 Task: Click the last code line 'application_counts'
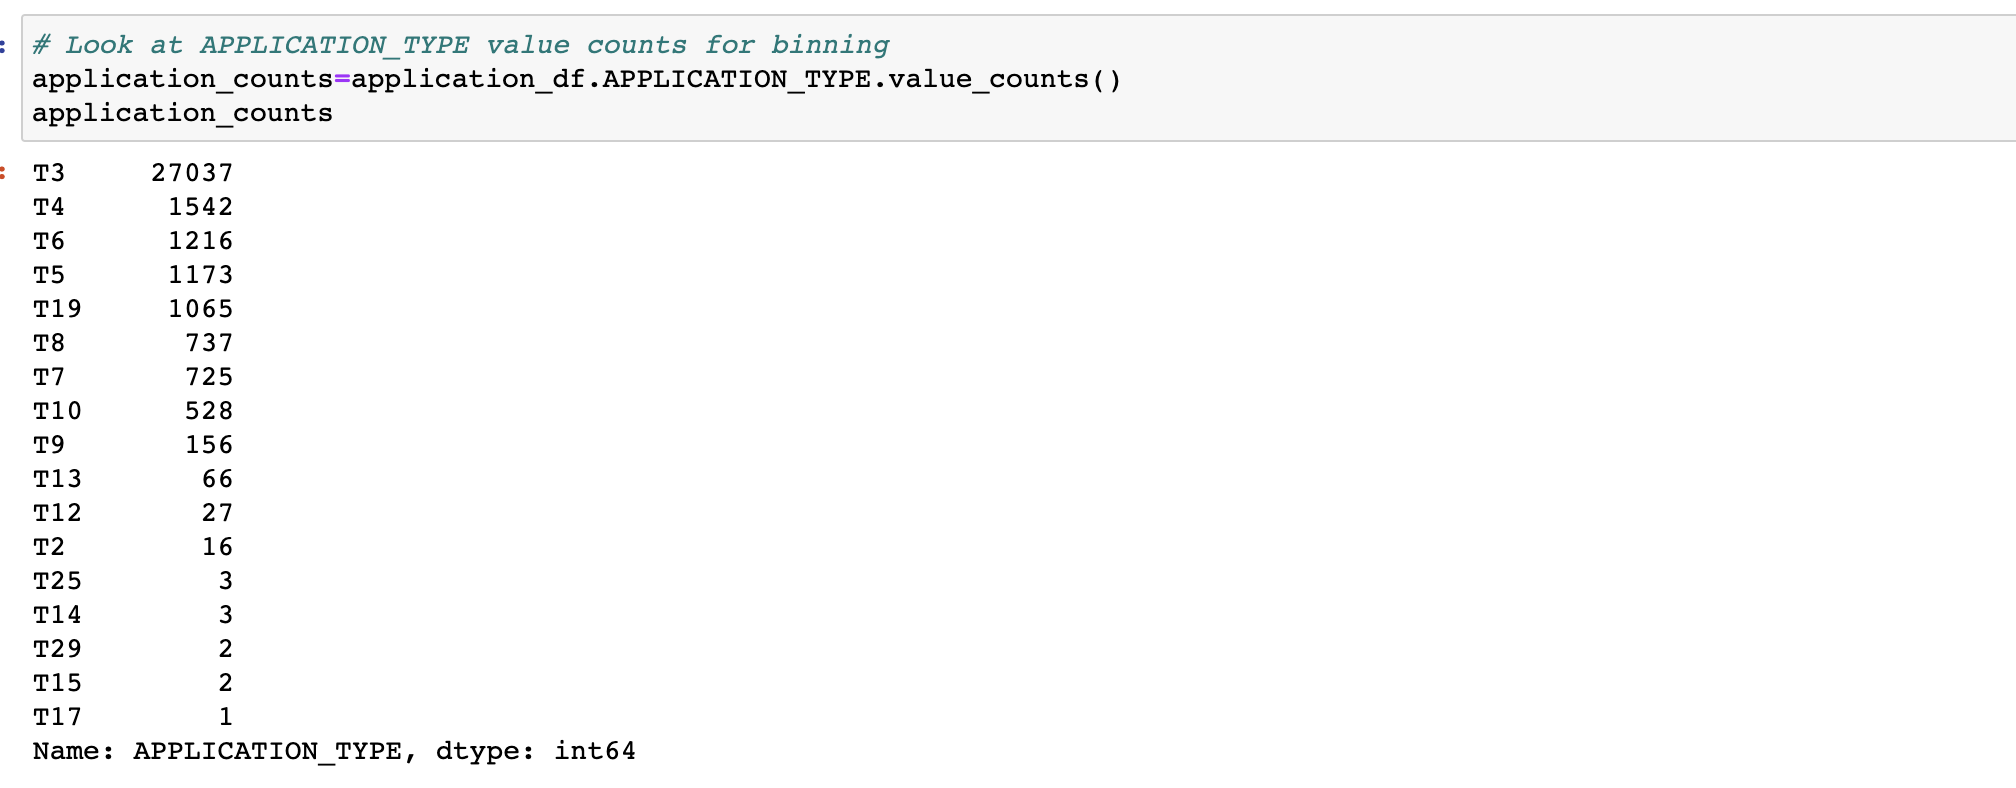click(182, 113)
